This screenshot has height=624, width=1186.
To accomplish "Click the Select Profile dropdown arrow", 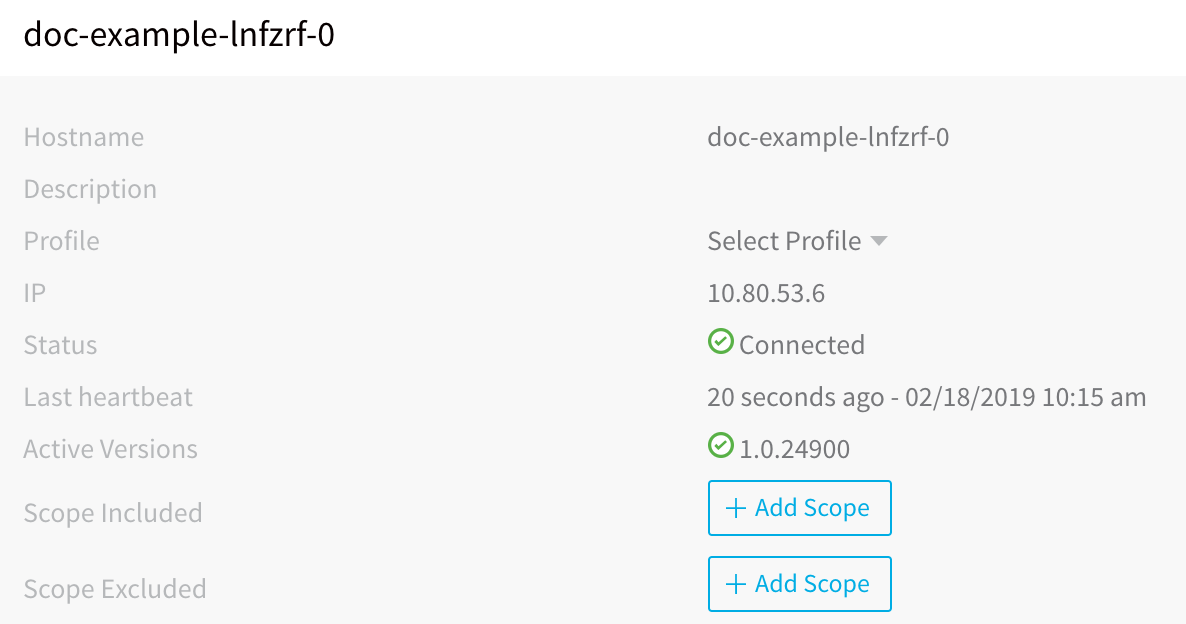I will click(x=878, y=241).
